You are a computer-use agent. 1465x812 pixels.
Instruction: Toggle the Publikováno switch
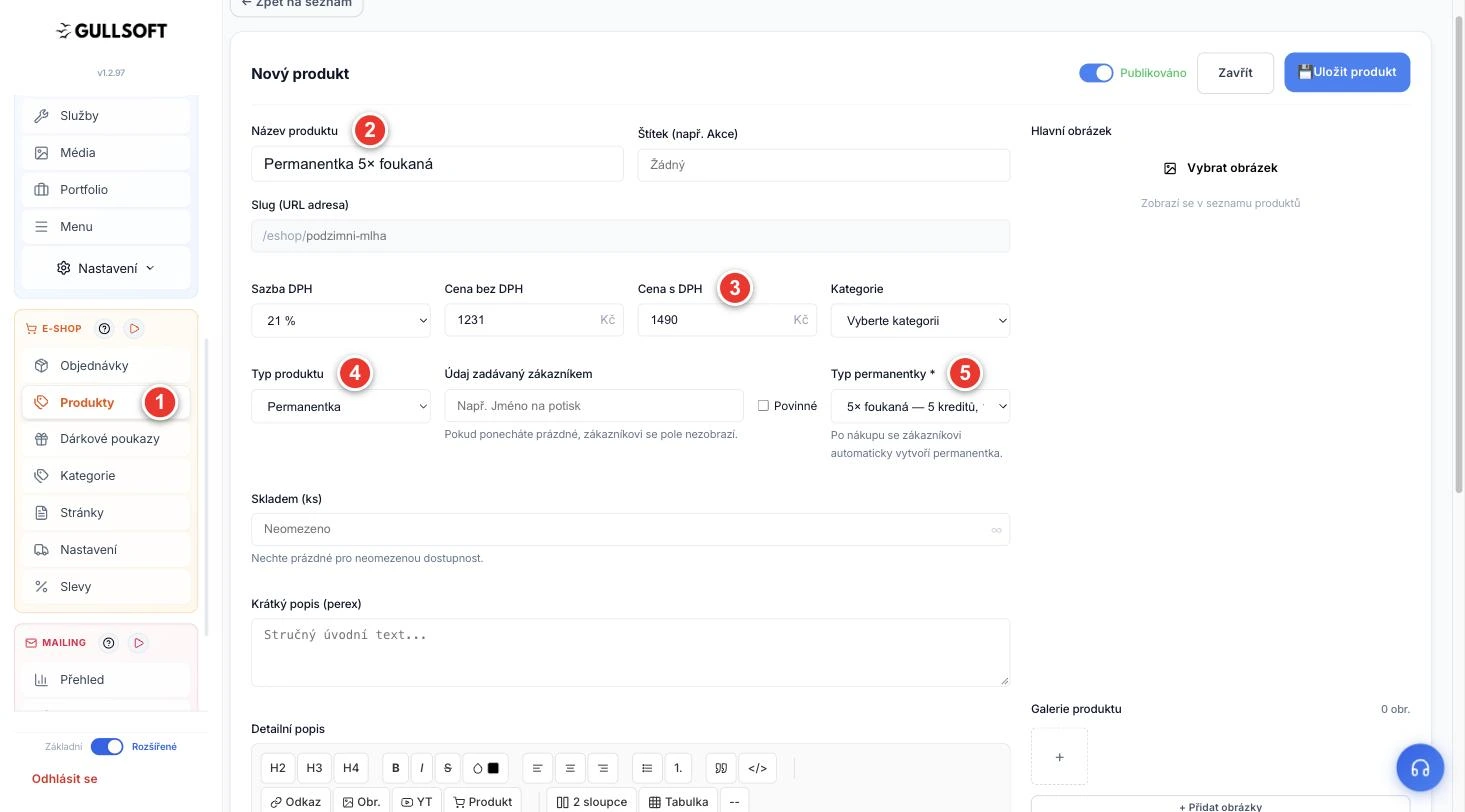pyautogui.click(x=1096, y=73)
